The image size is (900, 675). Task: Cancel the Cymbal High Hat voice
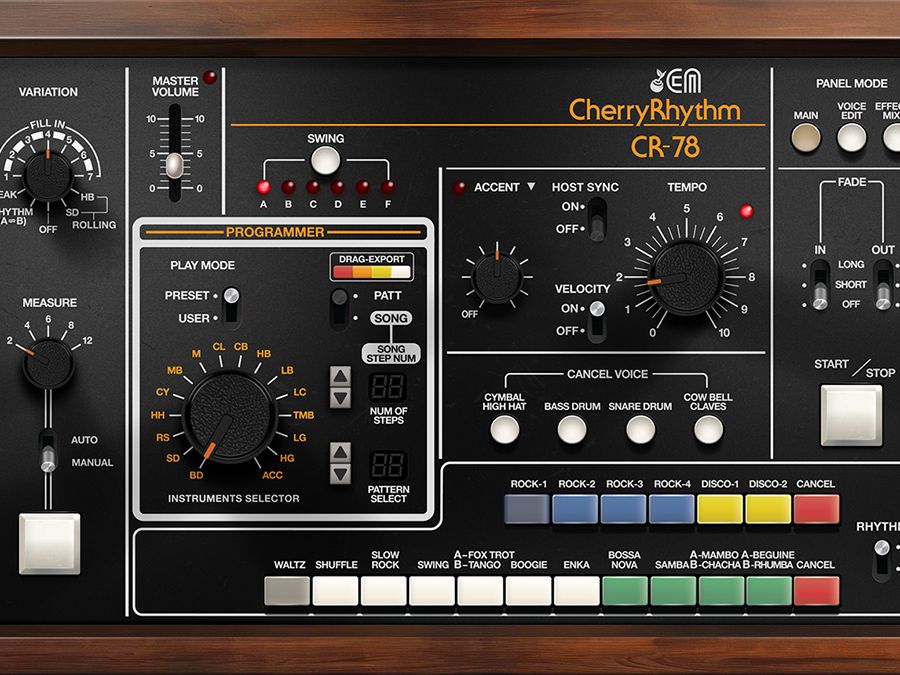click(x=505, y=430)
